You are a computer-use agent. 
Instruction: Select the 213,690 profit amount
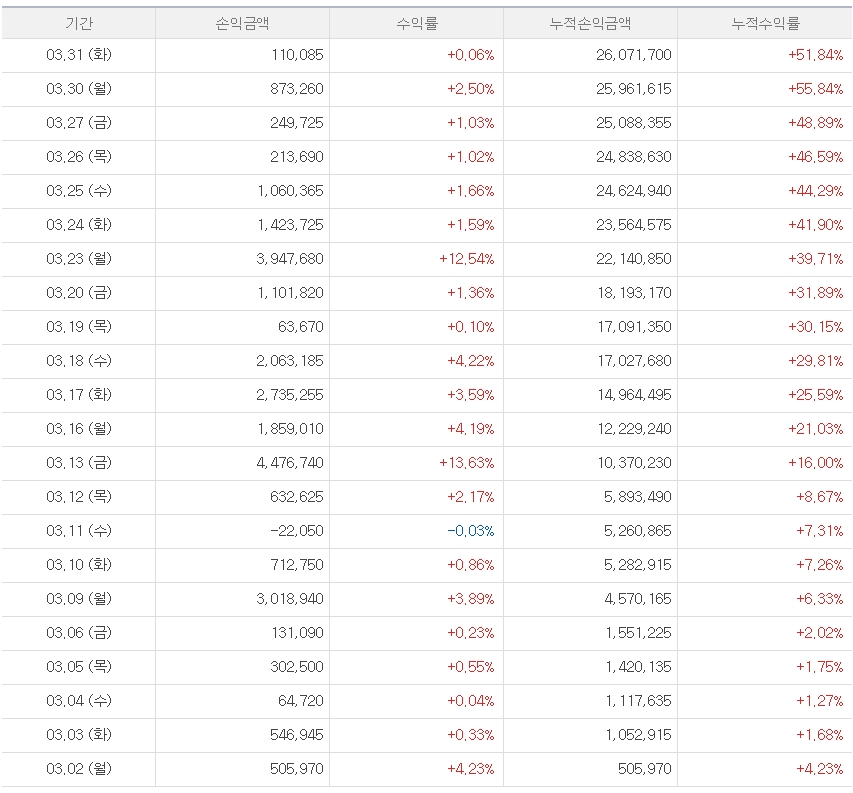[x=296, y=157]
